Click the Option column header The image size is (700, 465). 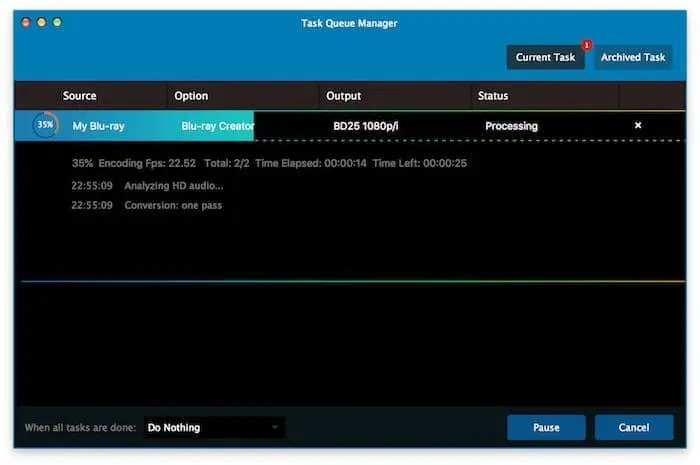(x=191, y=96)
